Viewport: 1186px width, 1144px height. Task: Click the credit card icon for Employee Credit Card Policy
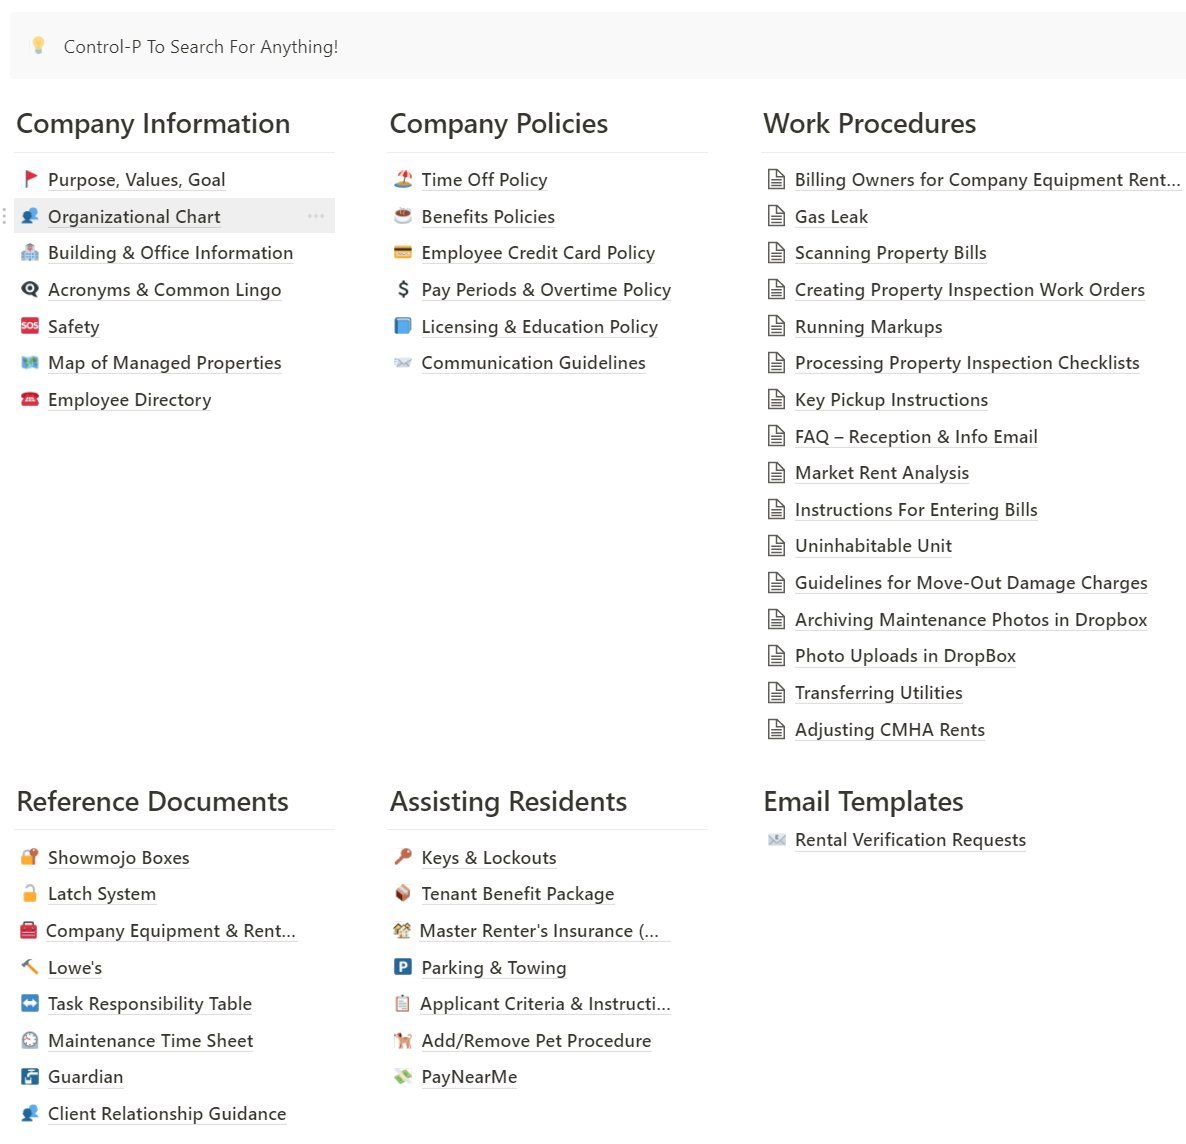(403, 253)
